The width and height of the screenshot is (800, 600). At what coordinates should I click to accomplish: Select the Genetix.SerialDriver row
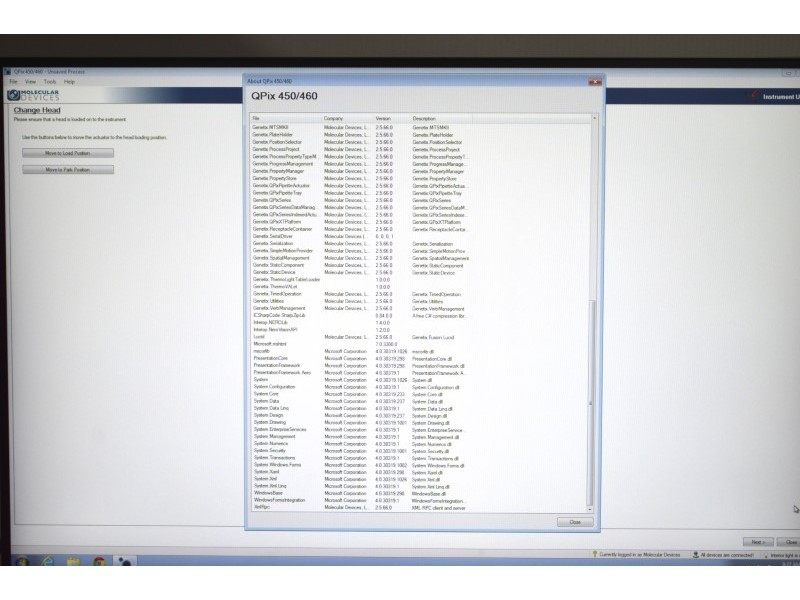click(360, 236)
